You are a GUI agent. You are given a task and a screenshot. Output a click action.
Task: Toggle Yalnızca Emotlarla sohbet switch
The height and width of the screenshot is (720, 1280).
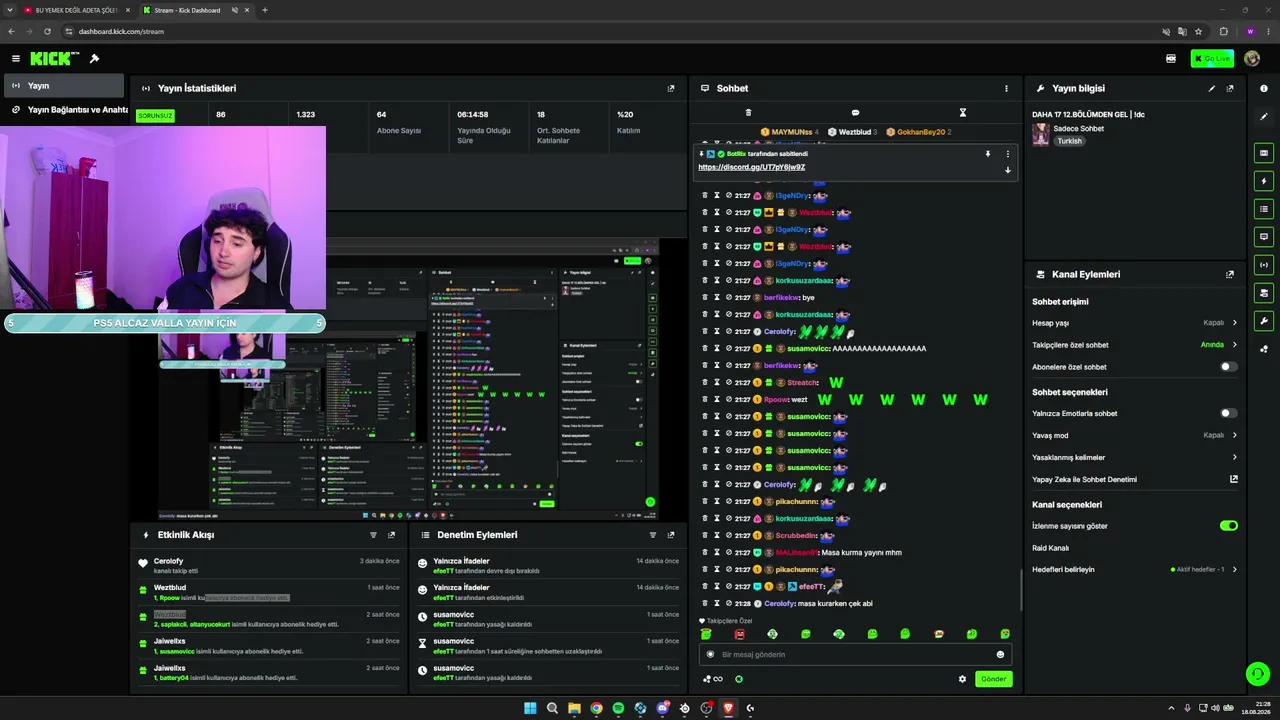pos(1229,413)
